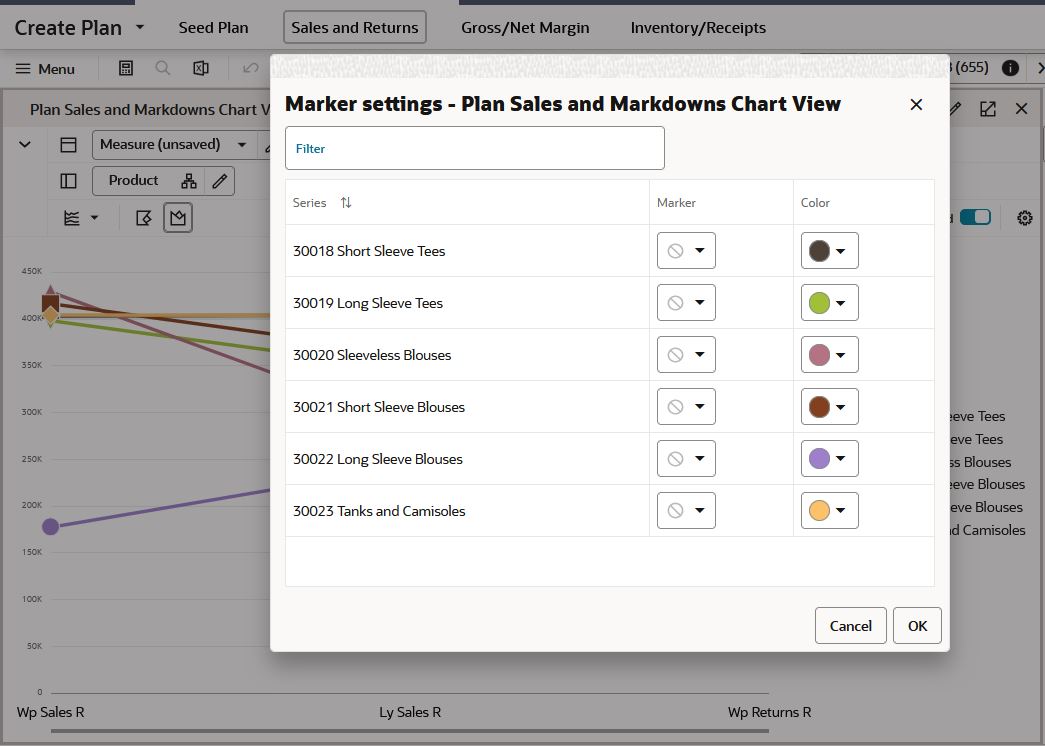This screenshot has height=746, width=1045.
Task: Pick color for 30018 Short Sleeve Tees
Action: click(x=829, y=251)
